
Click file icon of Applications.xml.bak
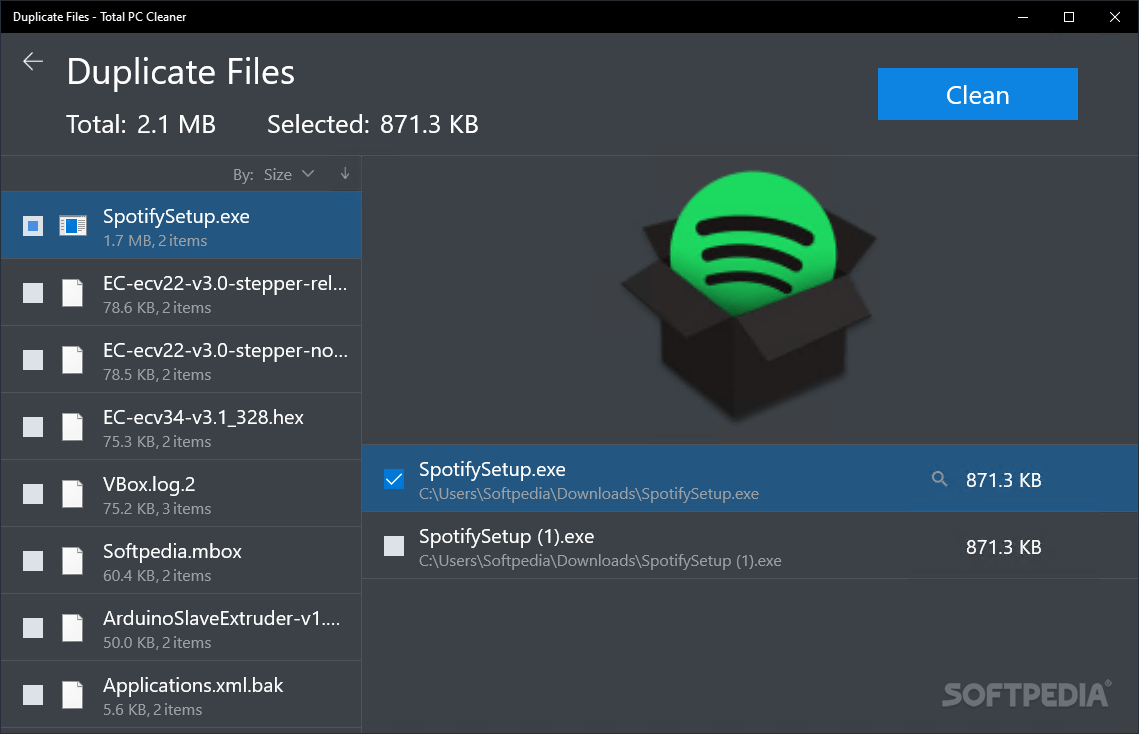point(73,694)
